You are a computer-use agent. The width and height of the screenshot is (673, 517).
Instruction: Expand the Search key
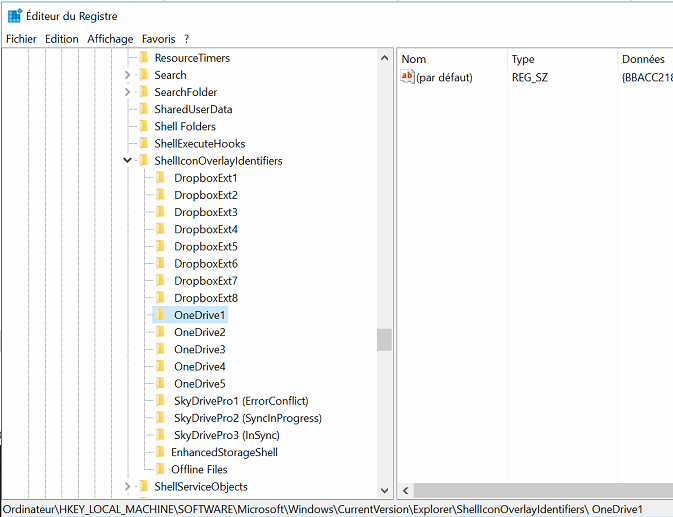[x=127, y=75]
